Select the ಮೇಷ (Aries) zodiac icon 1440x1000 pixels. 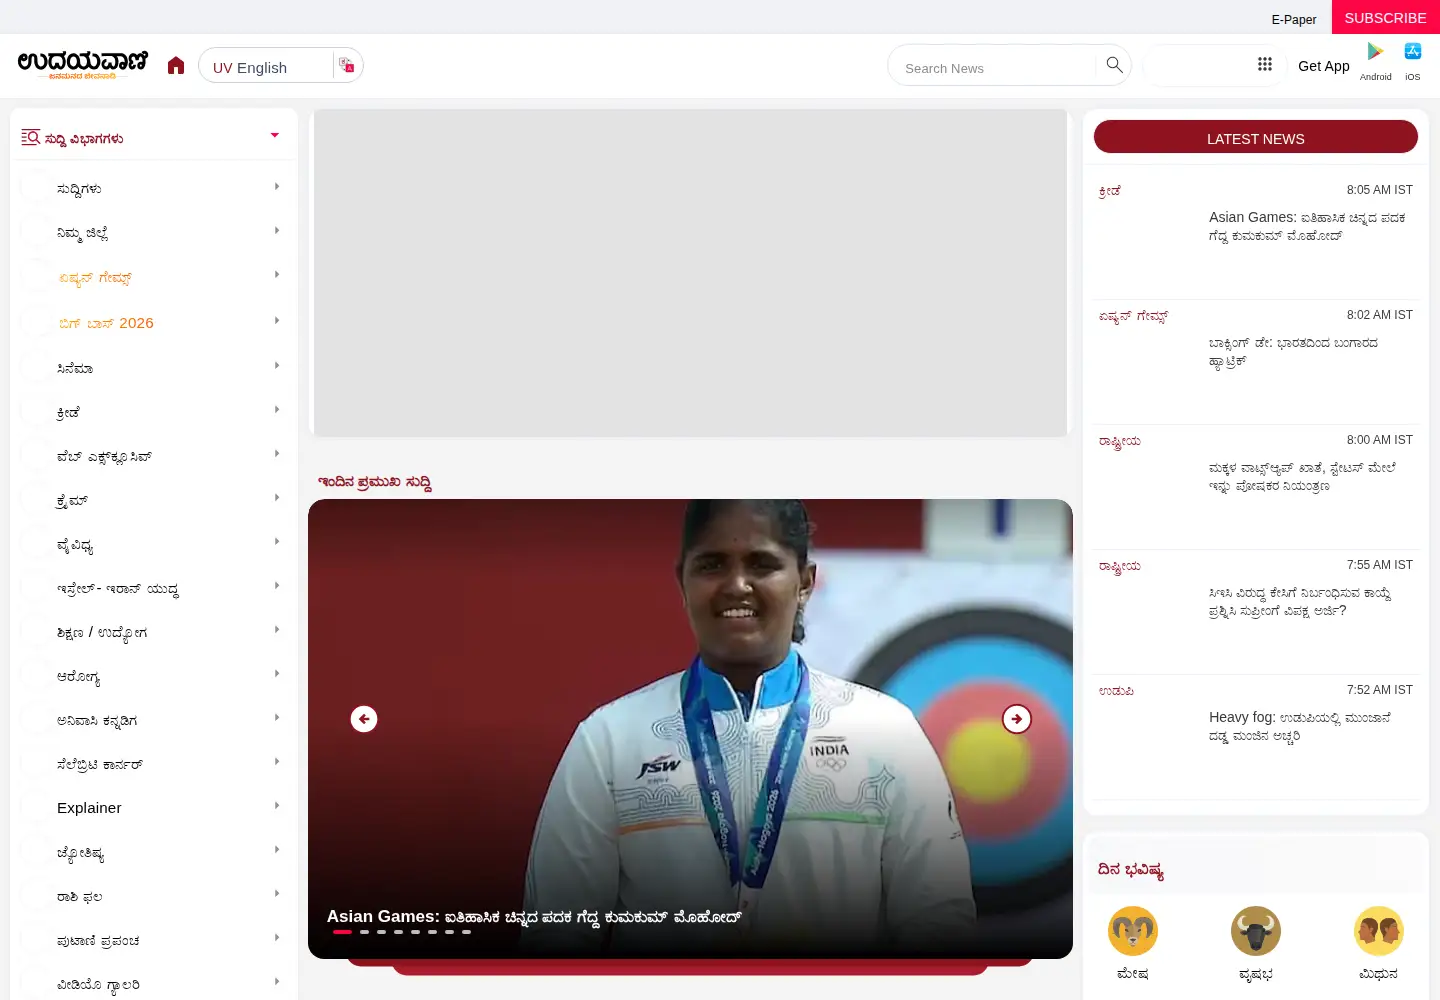[1133, 931]
